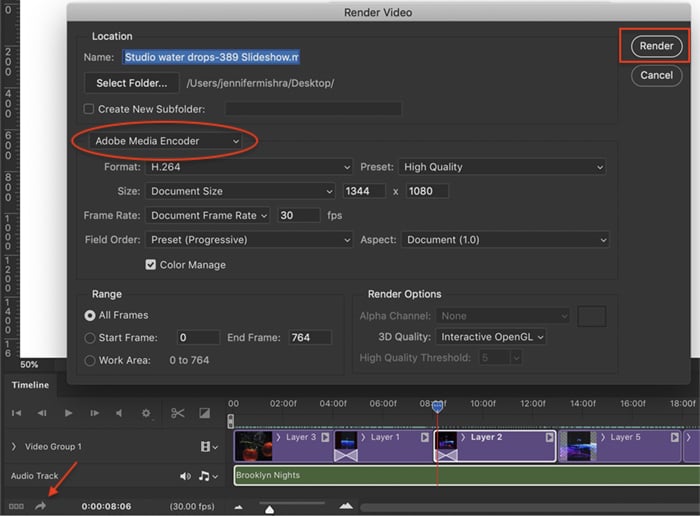Zoom in timeline with large mountains icon
The width and height of the screenshot is (700, 516).
[346, 506]
